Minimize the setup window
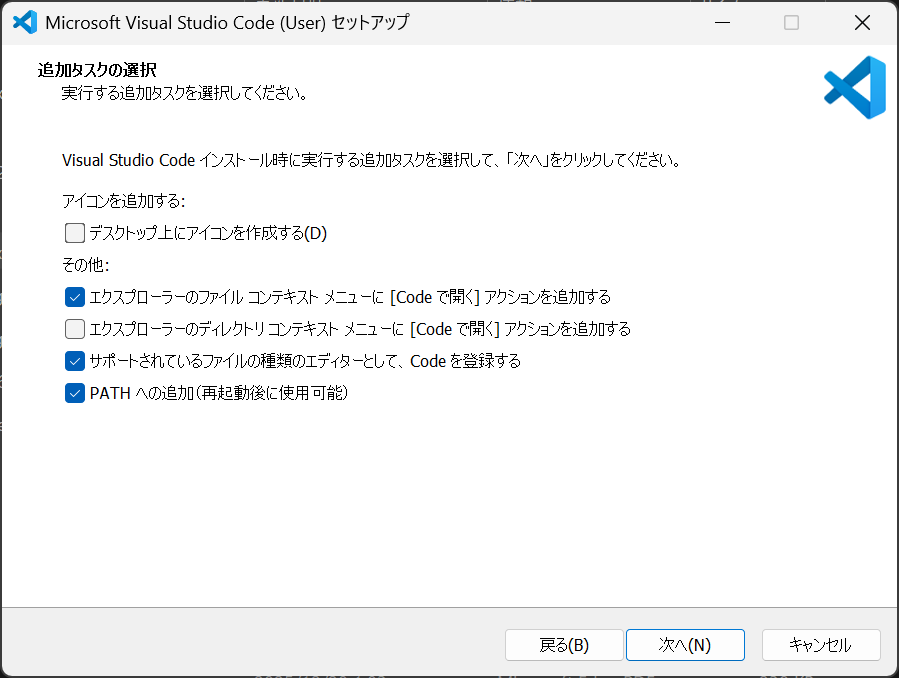 point(720,22)
